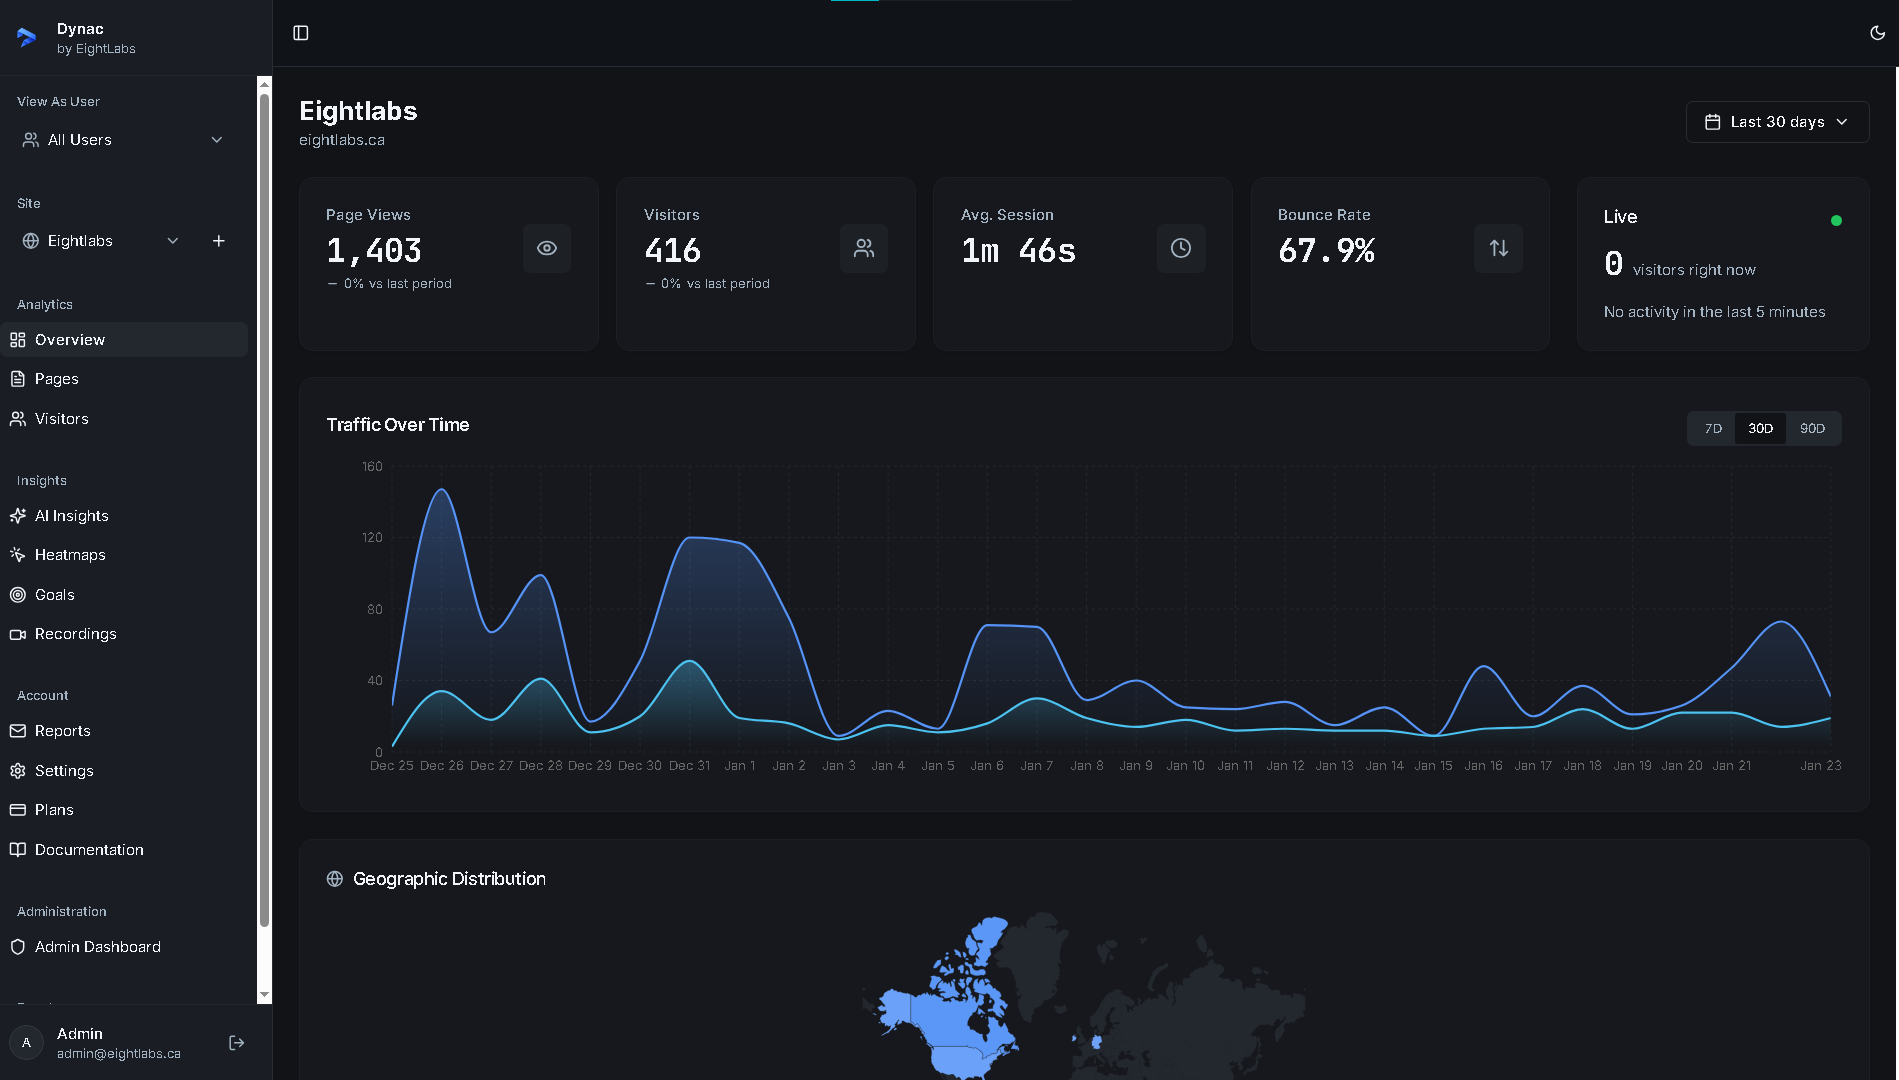Click the Visitors card people icon
Image resolution: width=1899 pixels, height=1080 pixels.
click(x=864, y=249)
